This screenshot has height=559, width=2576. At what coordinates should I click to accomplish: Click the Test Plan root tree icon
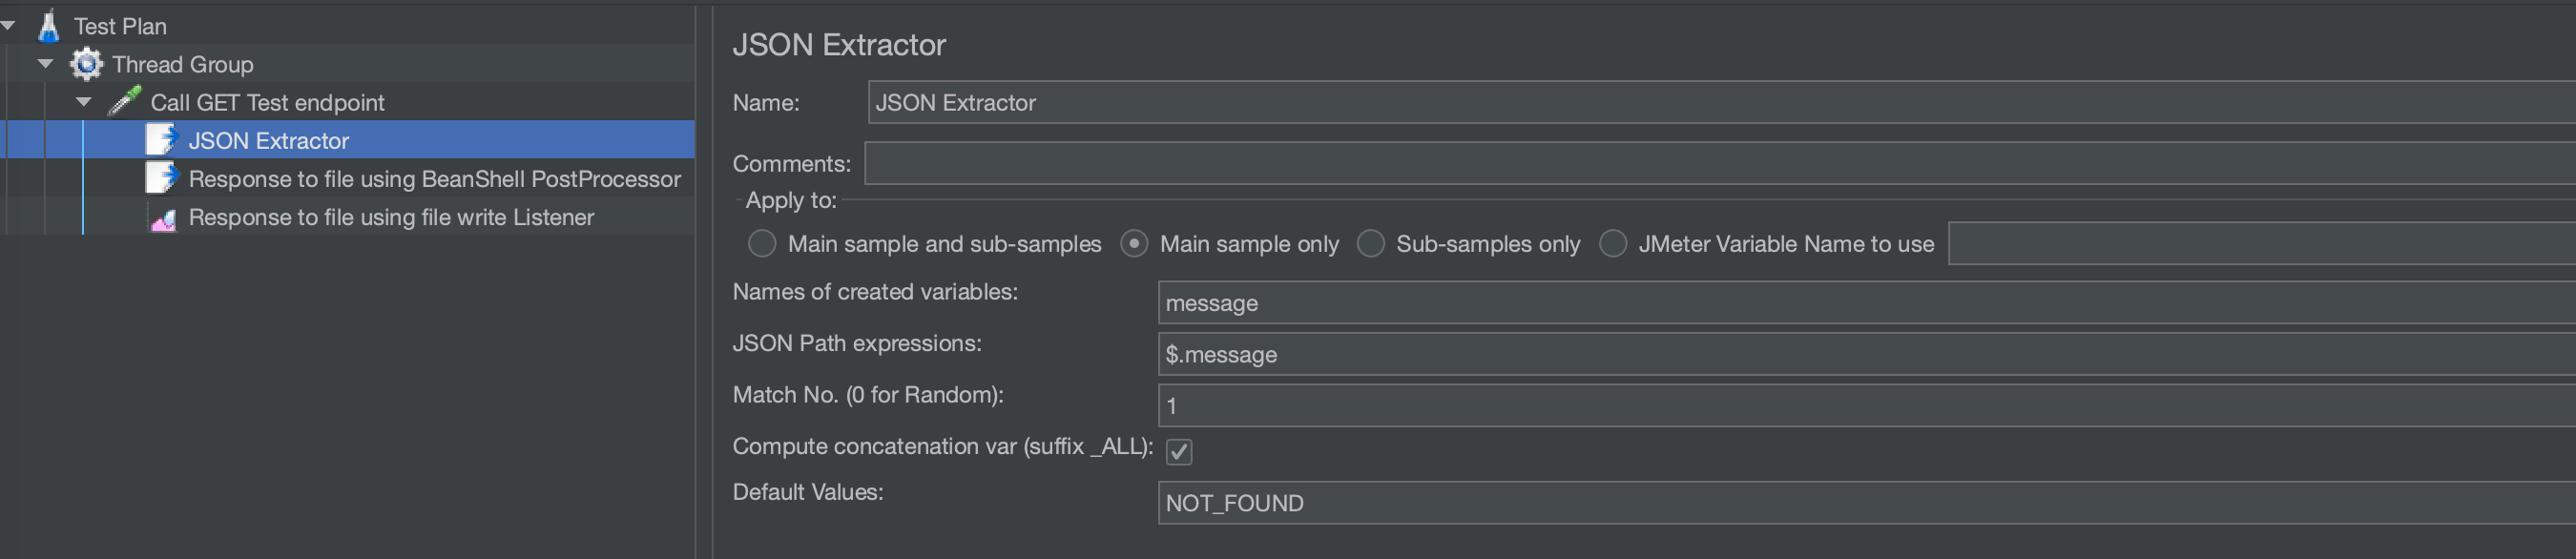pyautogui.click(x=48, y=25)
